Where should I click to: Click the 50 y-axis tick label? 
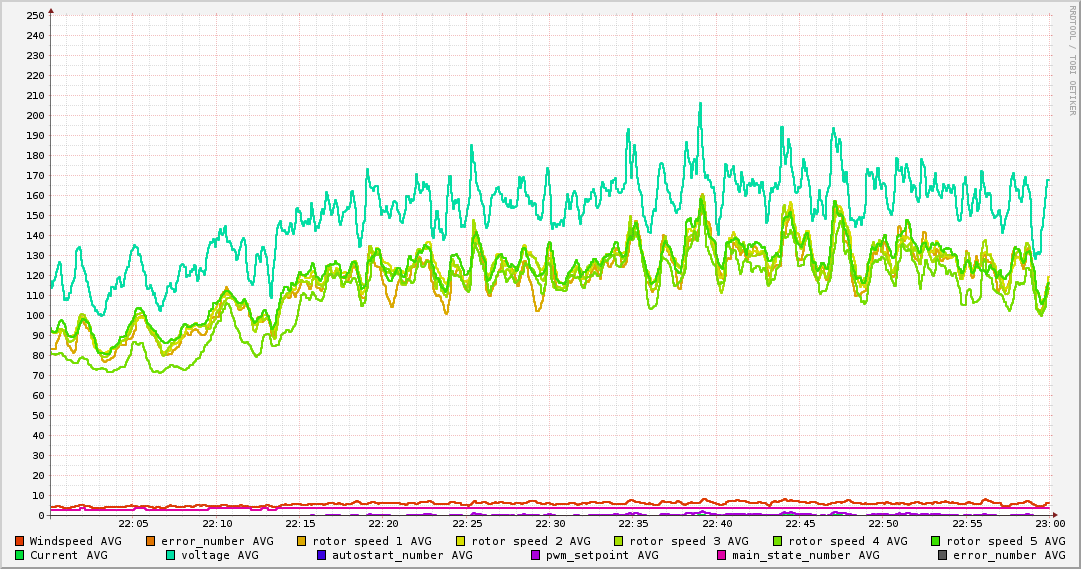click(38, 415)
